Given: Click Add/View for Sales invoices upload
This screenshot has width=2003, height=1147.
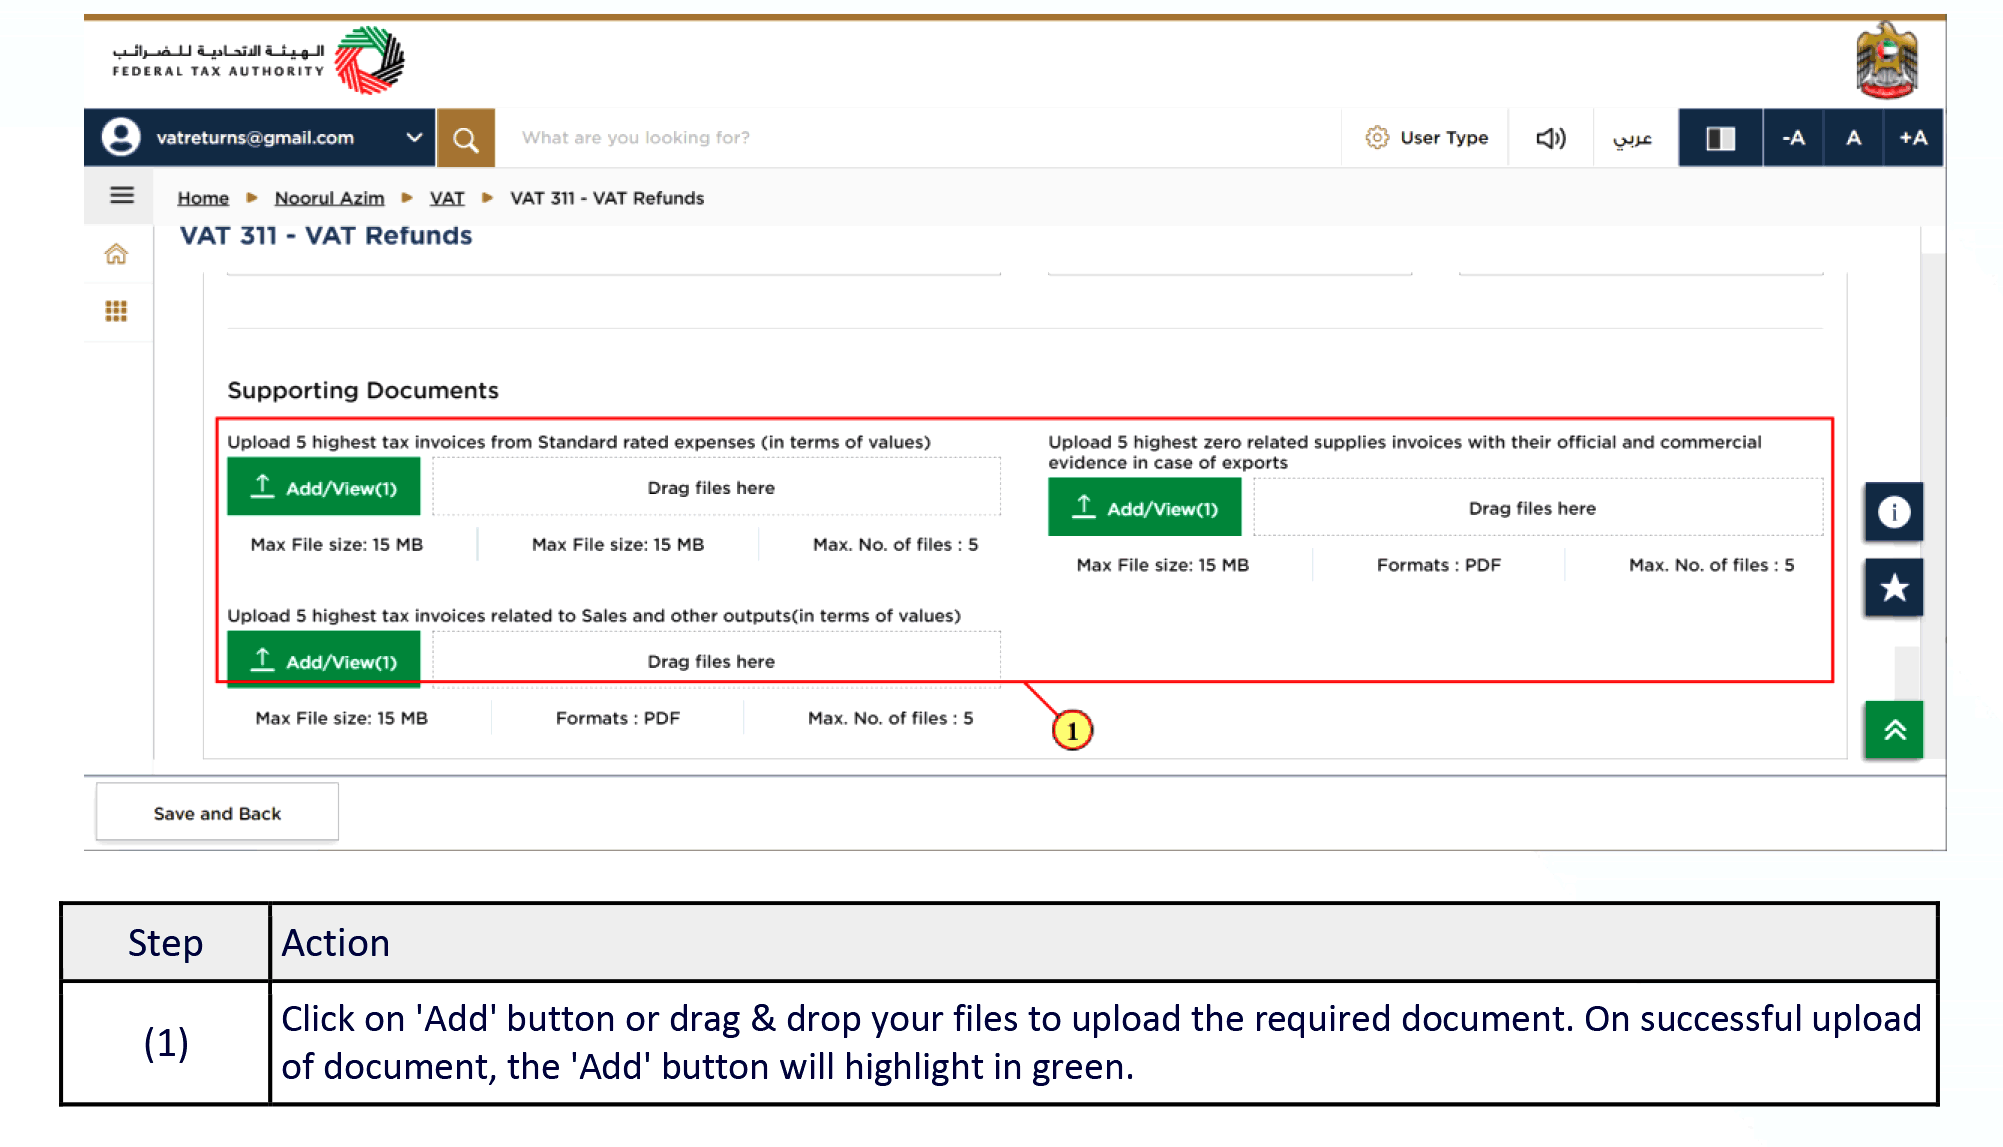Looking at the screenshot, I should tap(323, 659).
